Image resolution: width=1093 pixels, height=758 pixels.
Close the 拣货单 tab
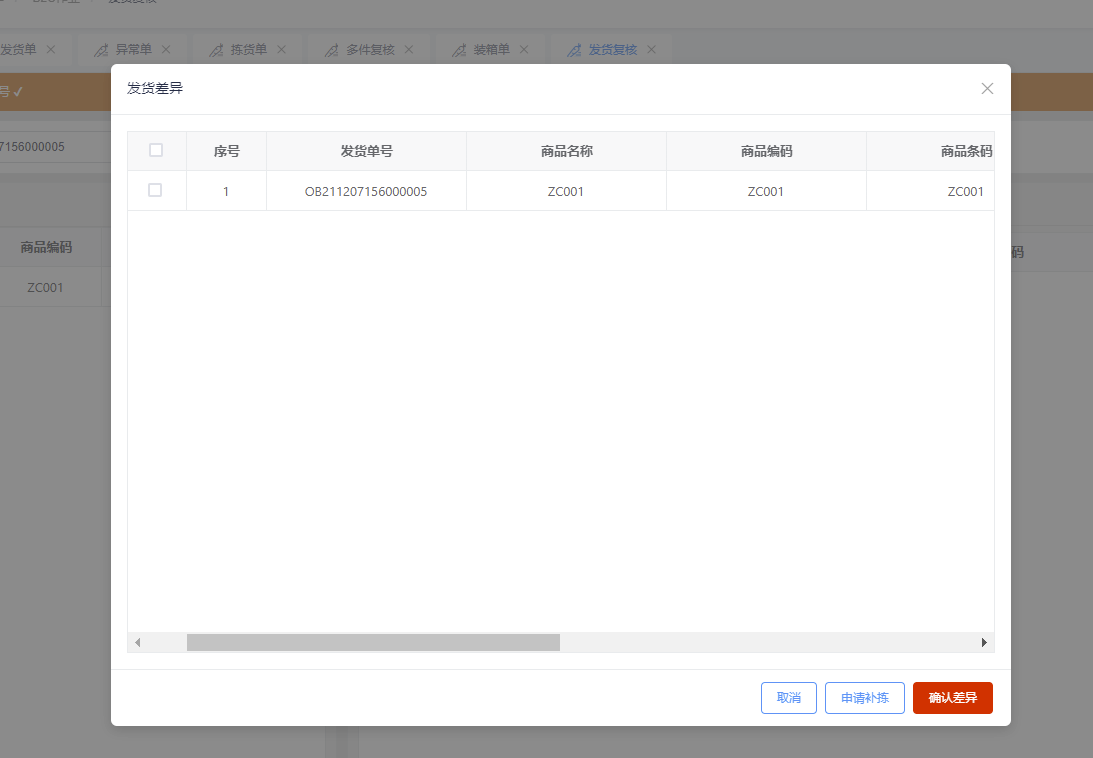tap(282, 50)
